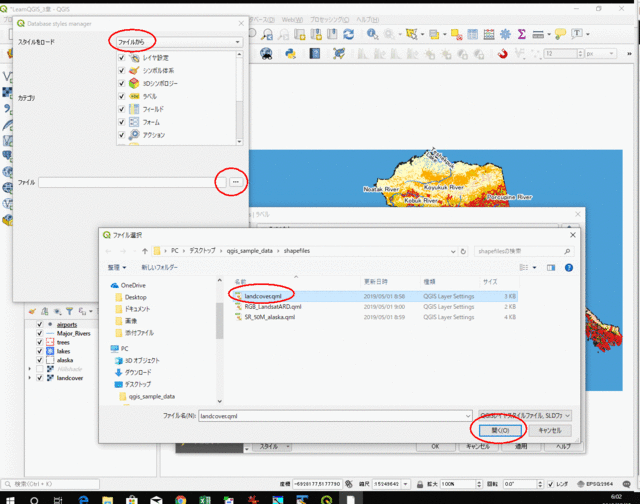The image size is (640, 504).
Task: Open the log messages bubble icon
Action: (x=627, y=484)
